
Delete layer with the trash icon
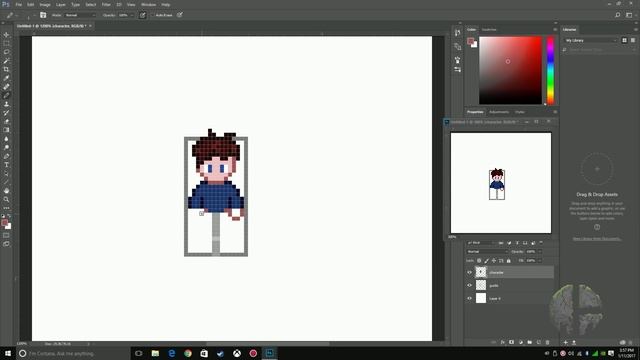[547, 342]
